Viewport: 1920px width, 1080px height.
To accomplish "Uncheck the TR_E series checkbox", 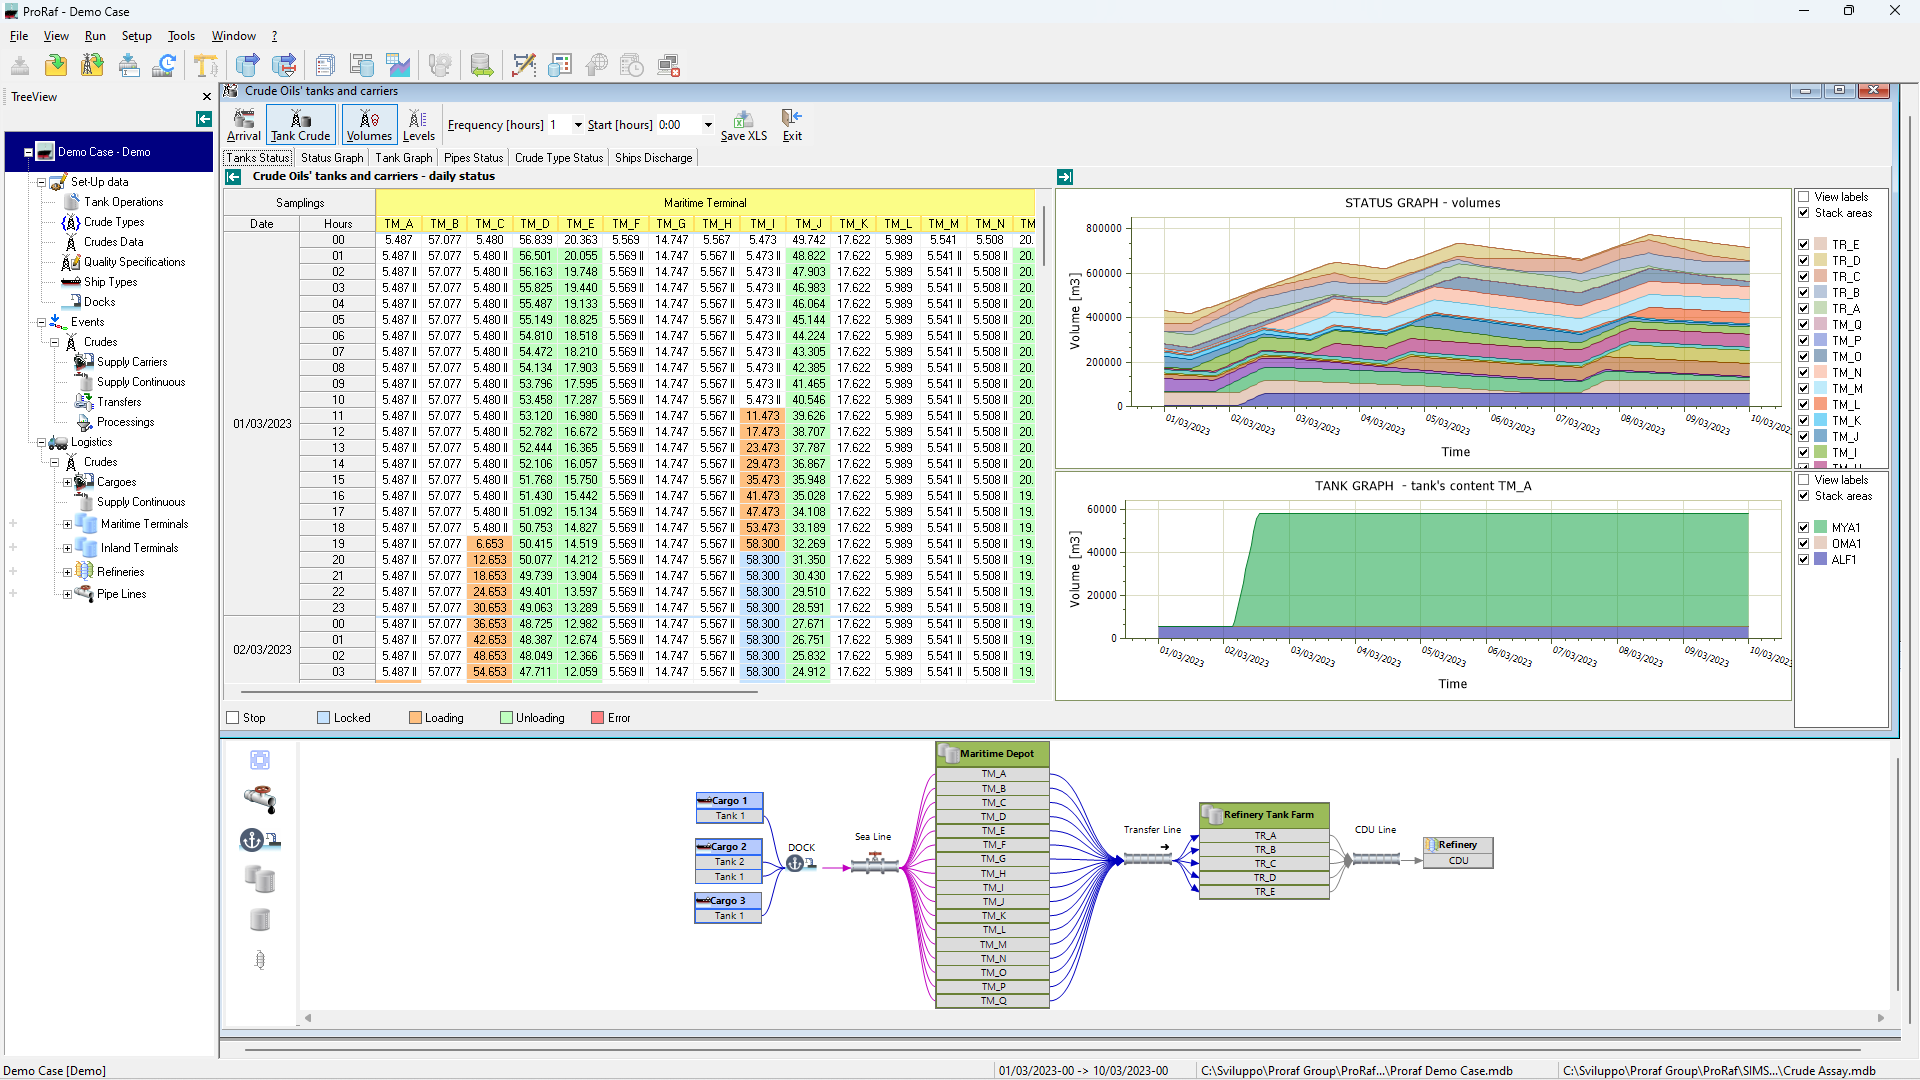I will pos(1804,245).
